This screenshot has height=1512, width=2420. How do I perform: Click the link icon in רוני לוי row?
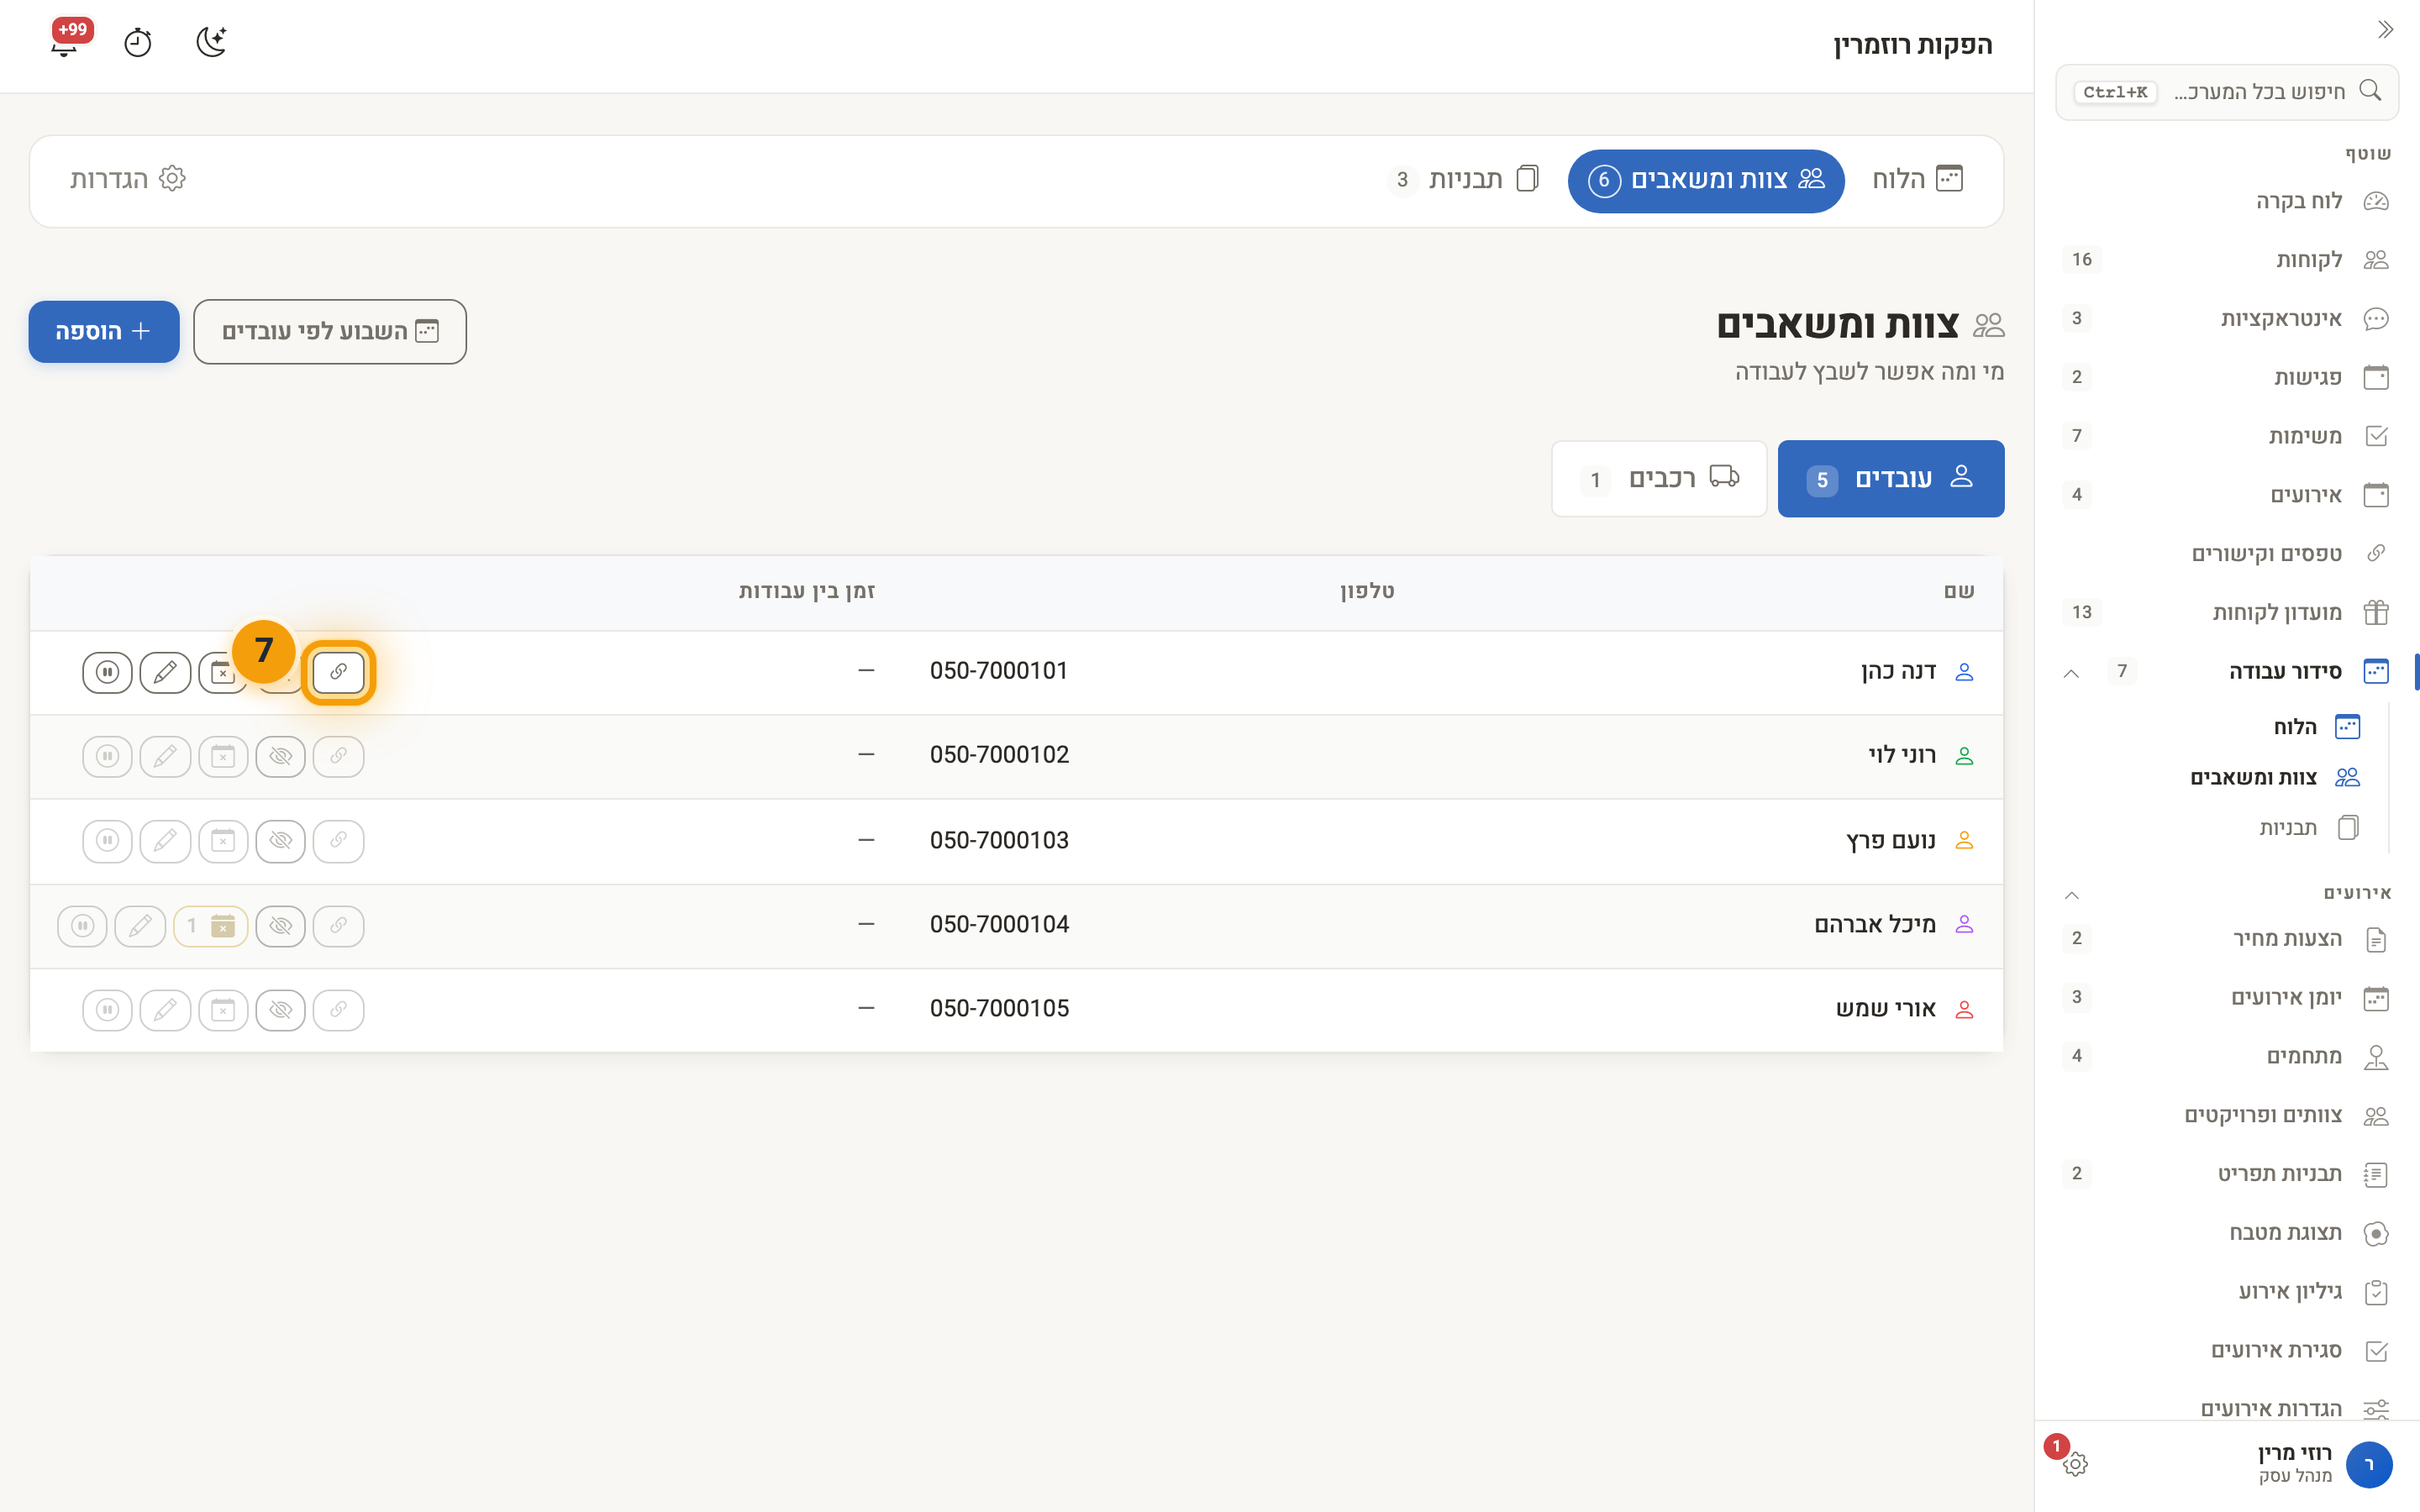coord(338,756)
